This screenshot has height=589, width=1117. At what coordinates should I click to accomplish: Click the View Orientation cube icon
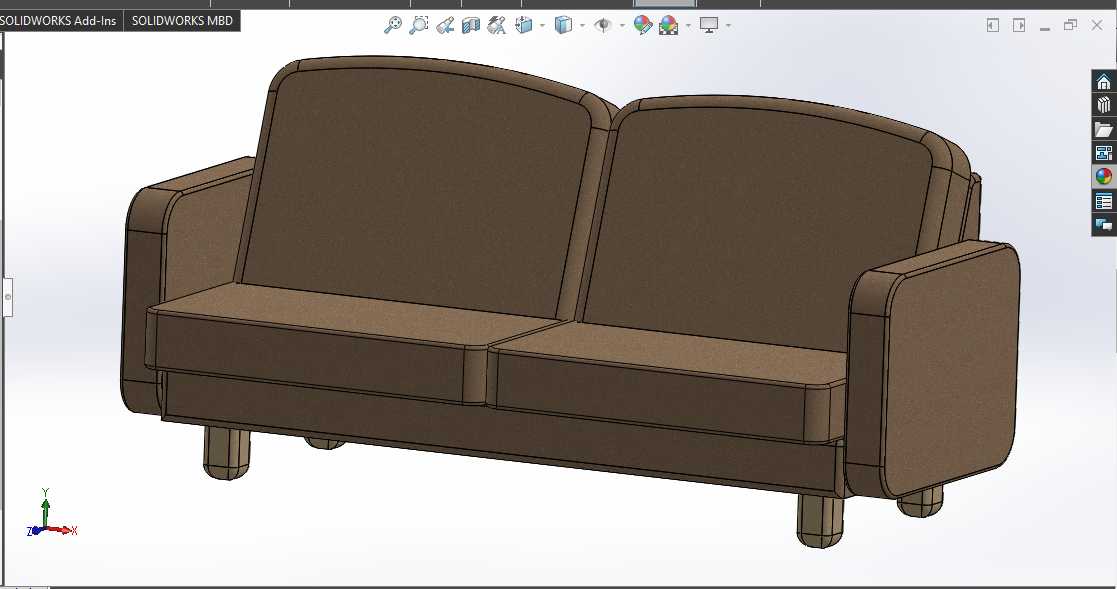(524, 26)
